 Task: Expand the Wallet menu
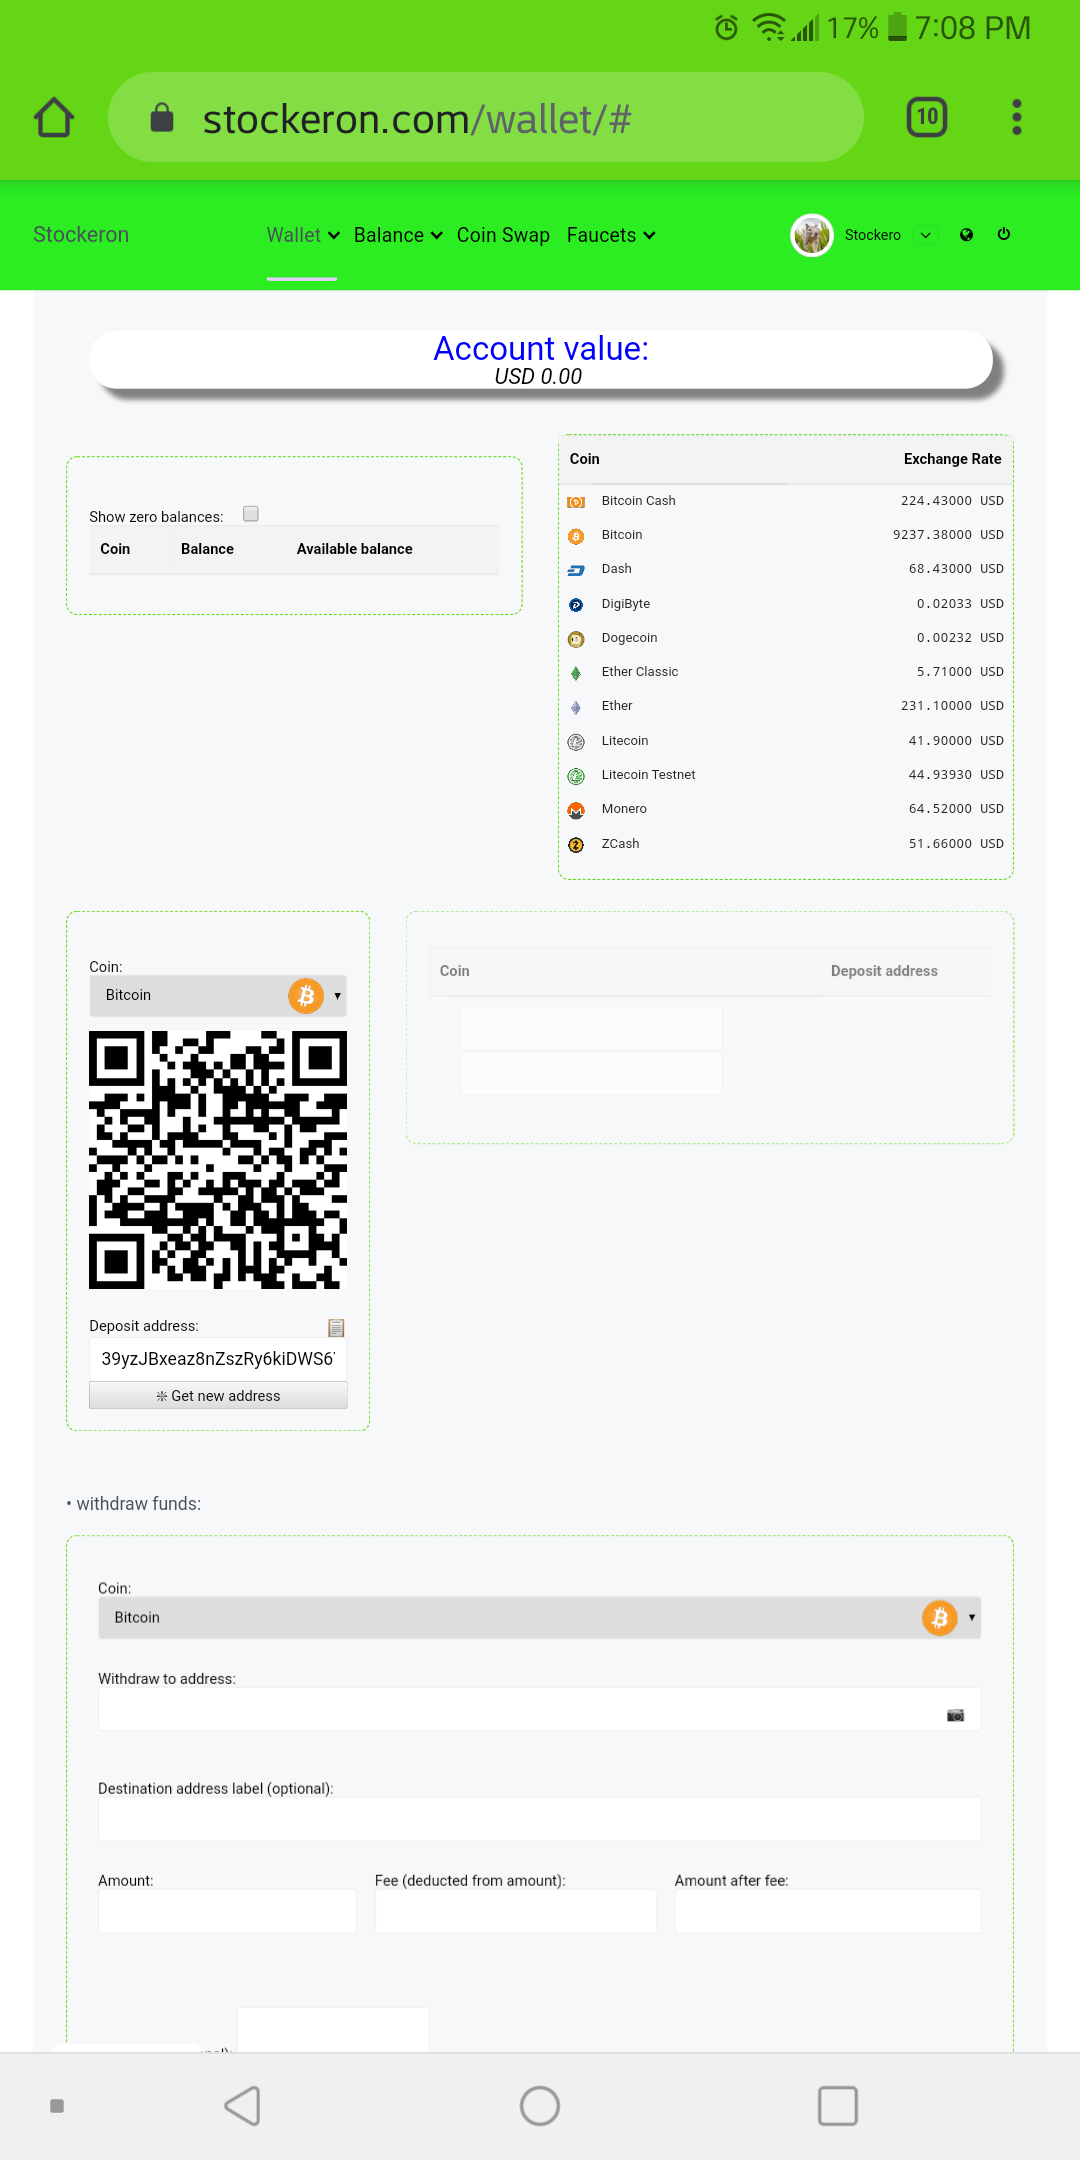[303, 235]
